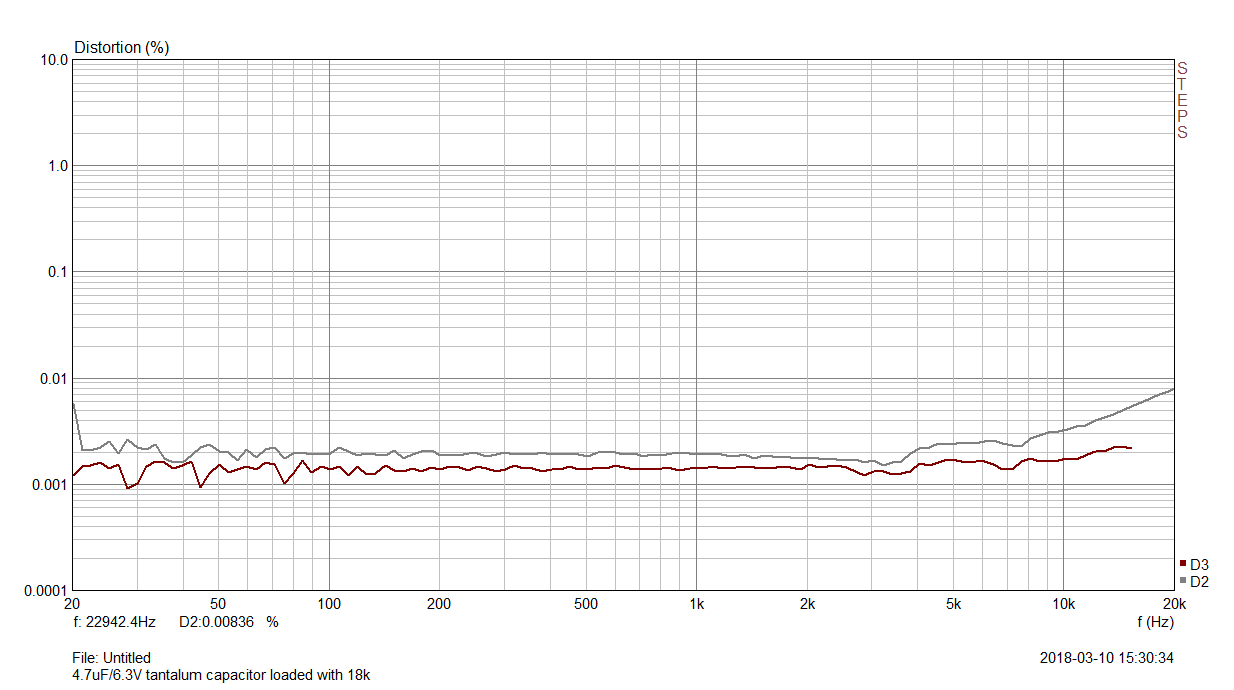
Task: Click the 1.0 y-axis tick label
Action: click(x=58, y=166)
